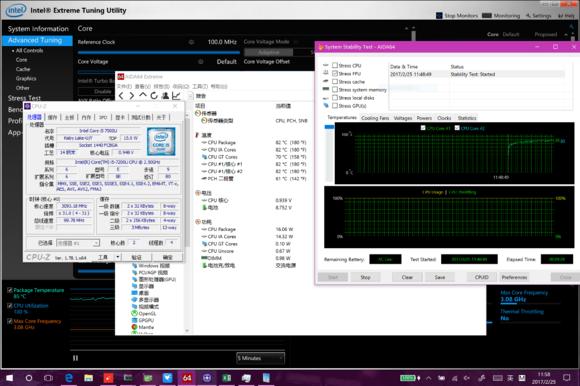Screen dimensions: 580x386
Task: Open Preferences in System Stability Test
Action: click(x=514, y=277)
